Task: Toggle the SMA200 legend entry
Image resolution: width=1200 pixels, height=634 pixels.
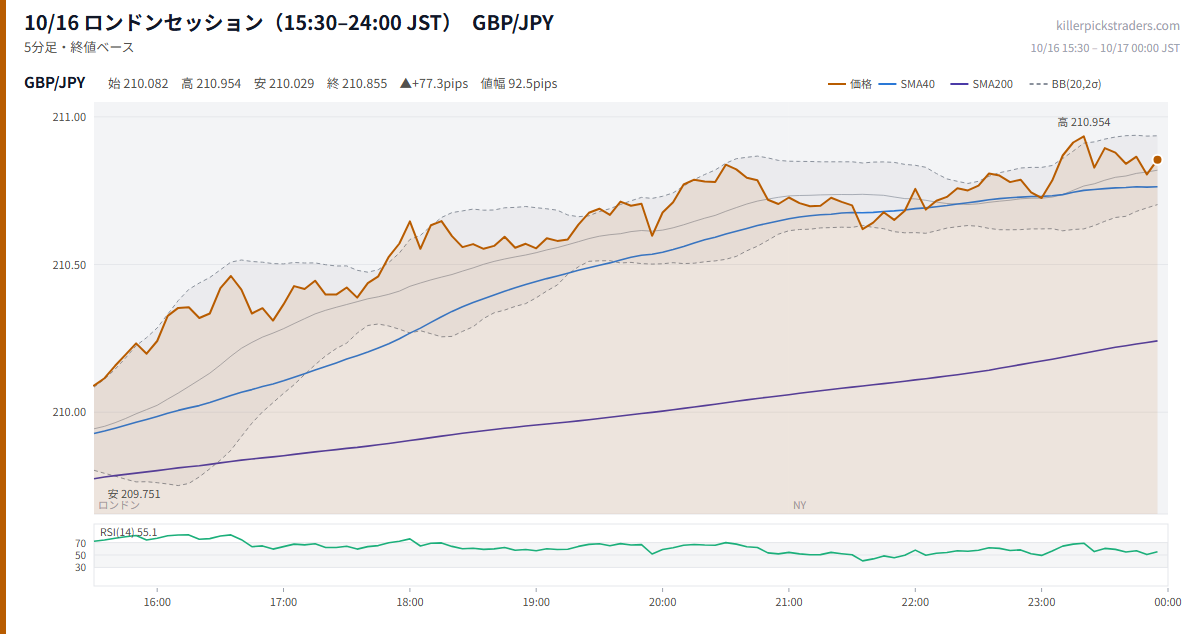Action: (982, 84)
